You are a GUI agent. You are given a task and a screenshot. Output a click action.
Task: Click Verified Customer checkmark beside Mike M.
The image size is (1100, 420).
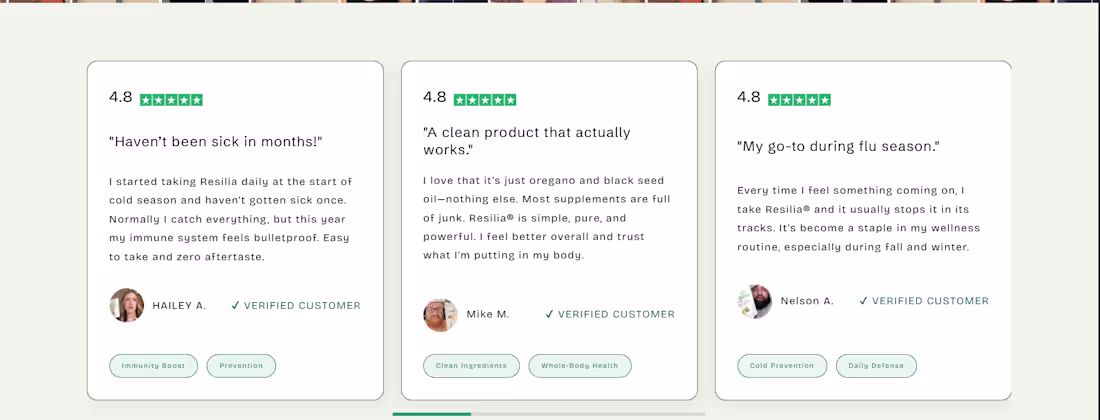[550, 314]
